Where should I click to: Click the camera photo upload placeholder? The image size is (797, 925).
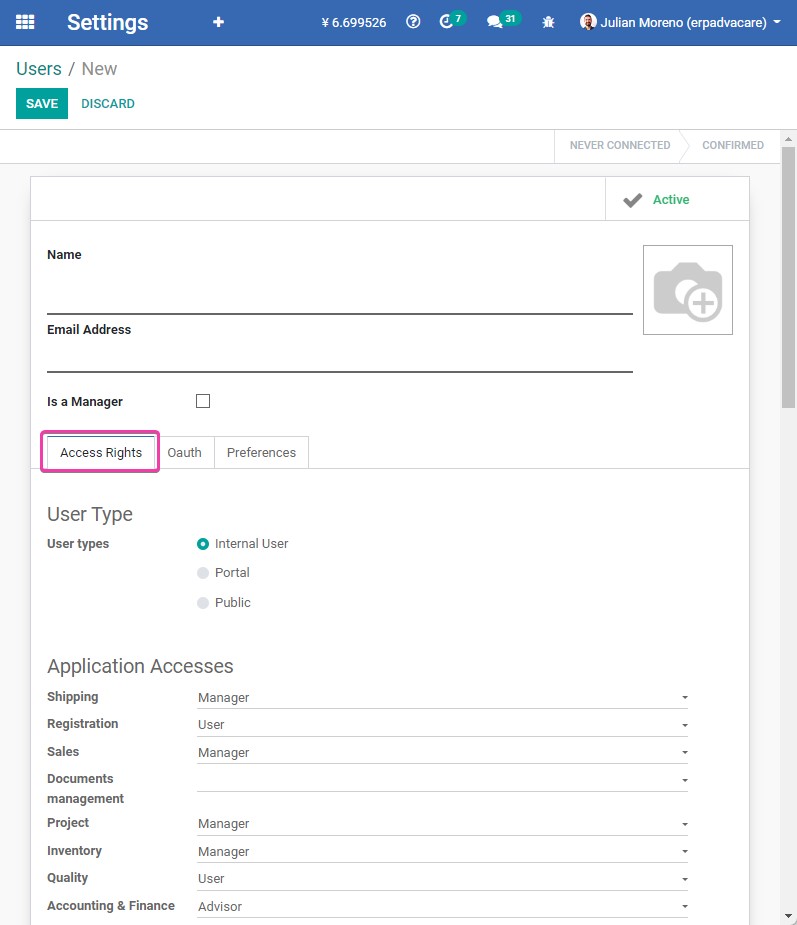pyautogui.click(x=688, y=290)
